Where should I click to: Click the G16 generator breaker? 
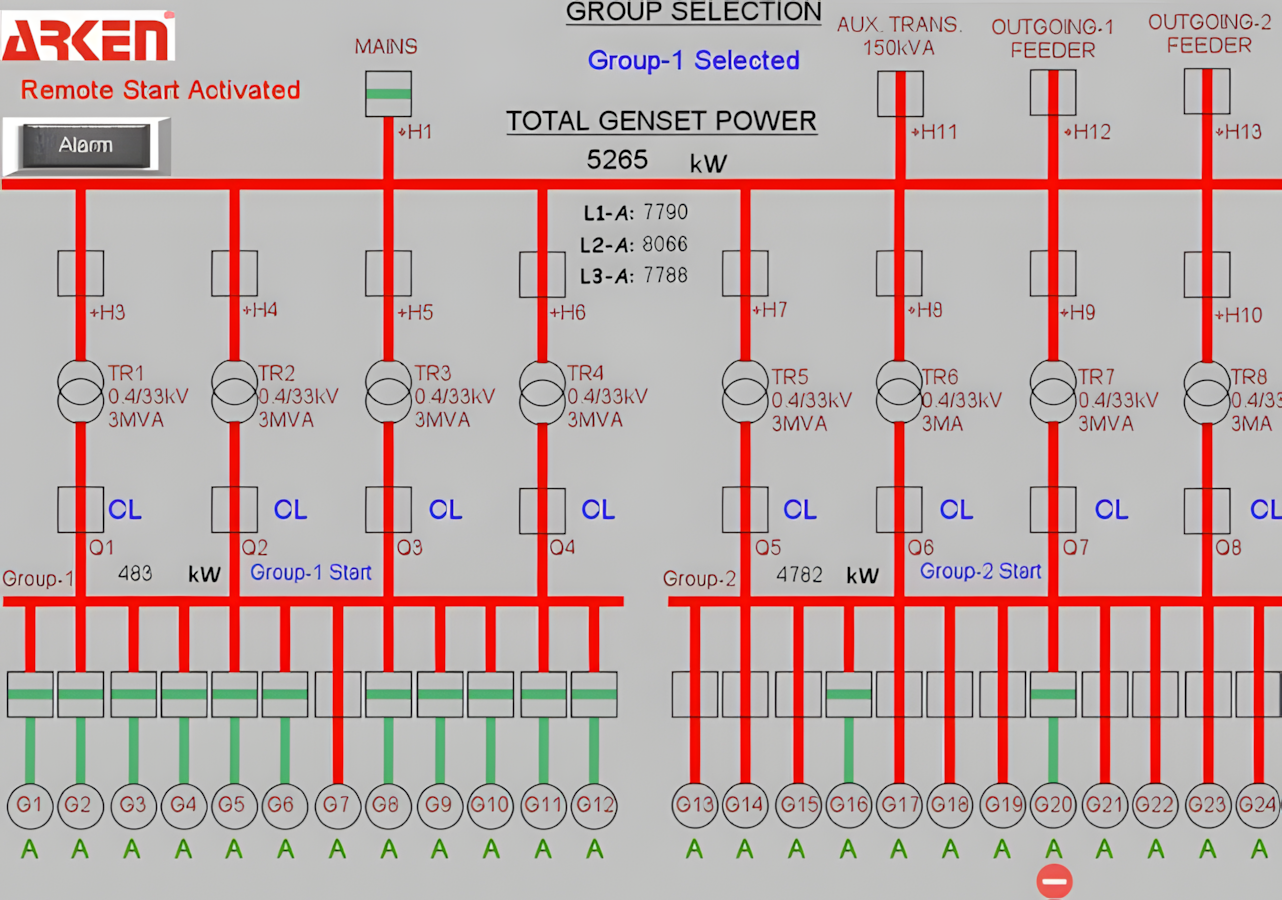[848, 694]
